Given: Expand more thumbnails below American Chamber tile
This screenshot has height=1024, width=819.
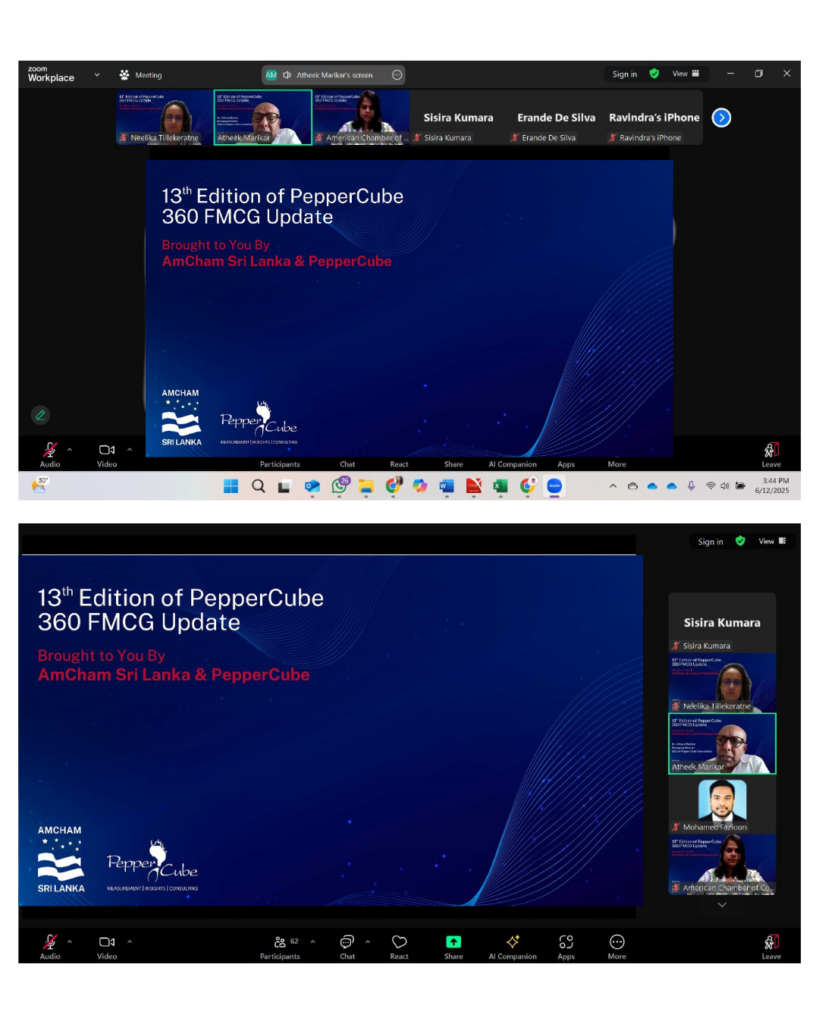Looking at the screenshot, I should (722, 904).
